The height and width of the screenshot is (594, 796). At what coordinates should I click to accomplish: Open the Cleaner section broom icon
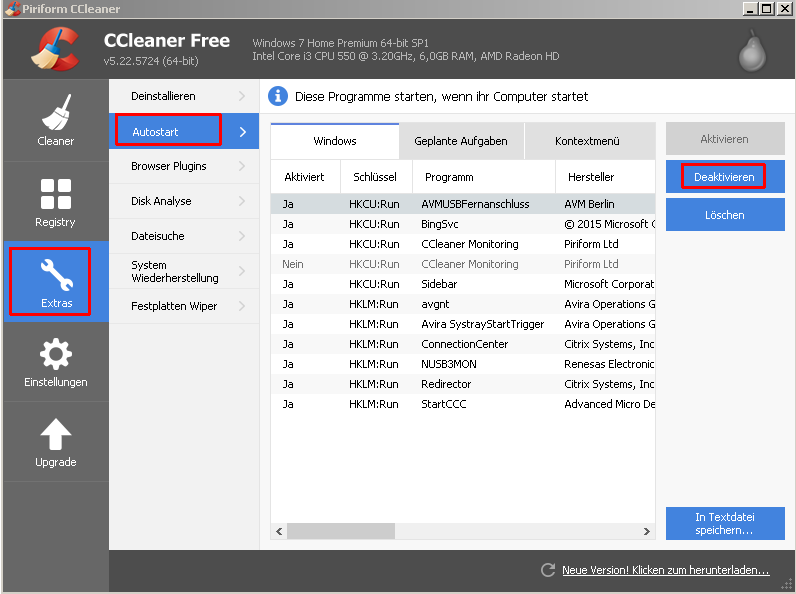pos(56,112)
